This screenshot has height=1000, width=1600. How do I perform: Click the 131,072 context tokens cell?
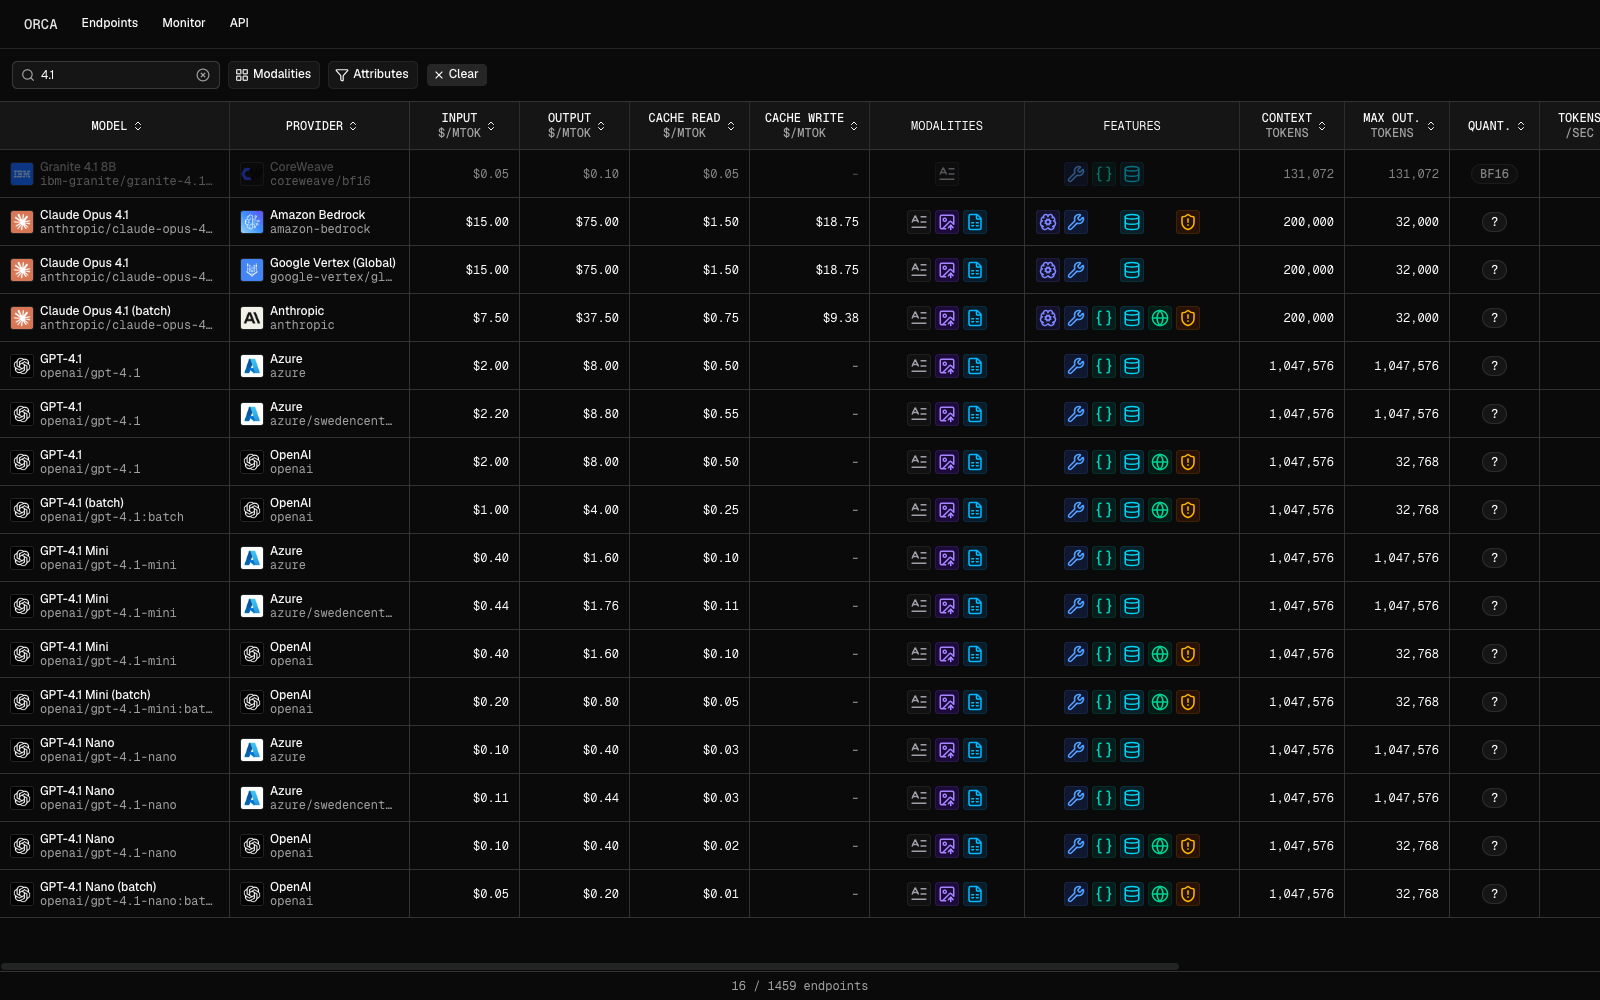pos(1308,174)
